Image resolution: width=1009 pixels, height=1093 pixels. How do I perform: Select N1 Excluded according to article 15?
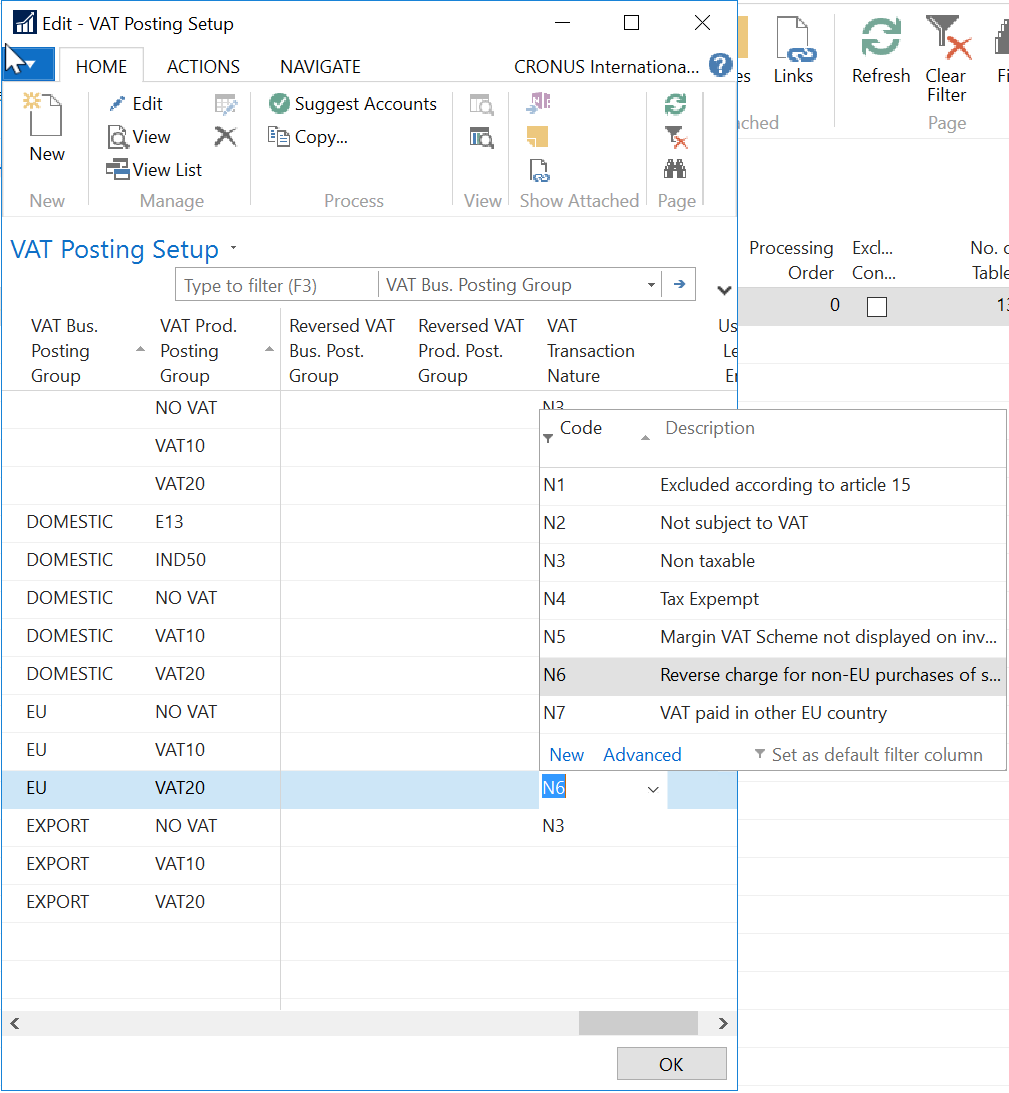tap(773, 485)
